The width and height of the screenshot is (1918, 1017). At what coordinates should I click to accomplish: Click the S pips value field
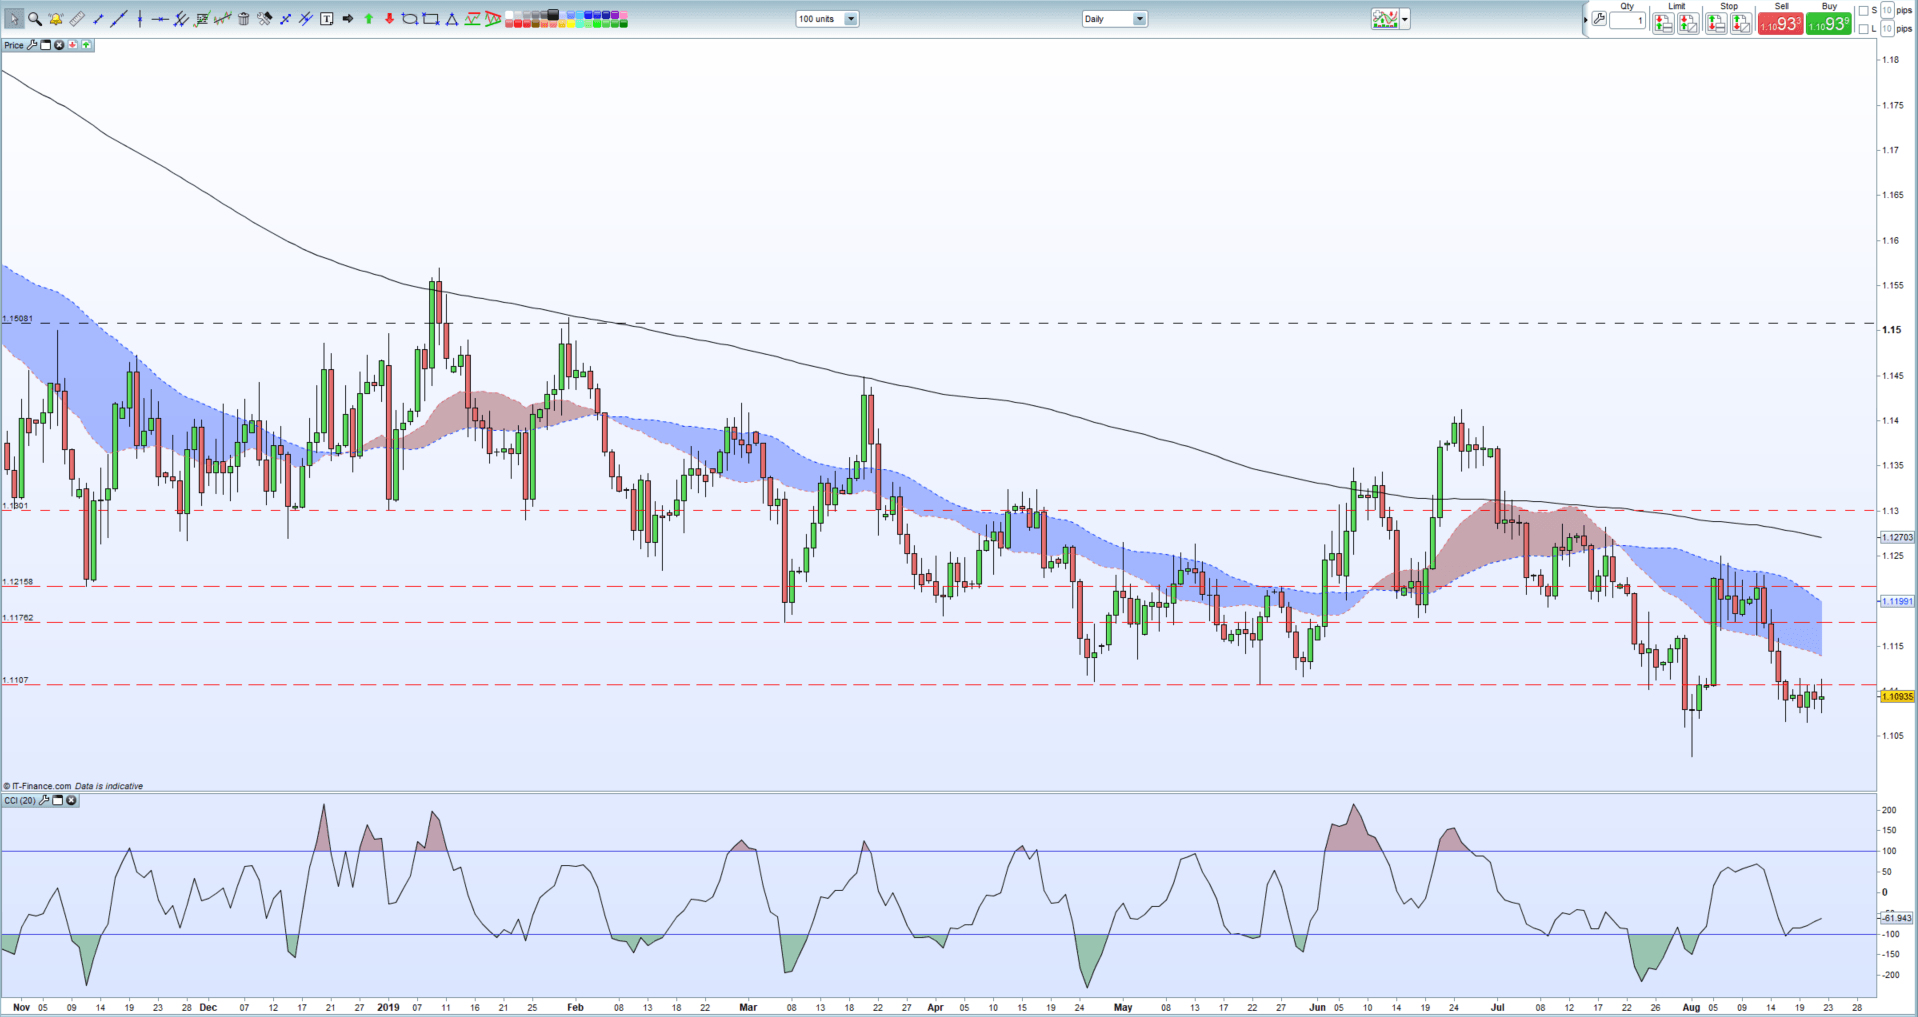1887,10
